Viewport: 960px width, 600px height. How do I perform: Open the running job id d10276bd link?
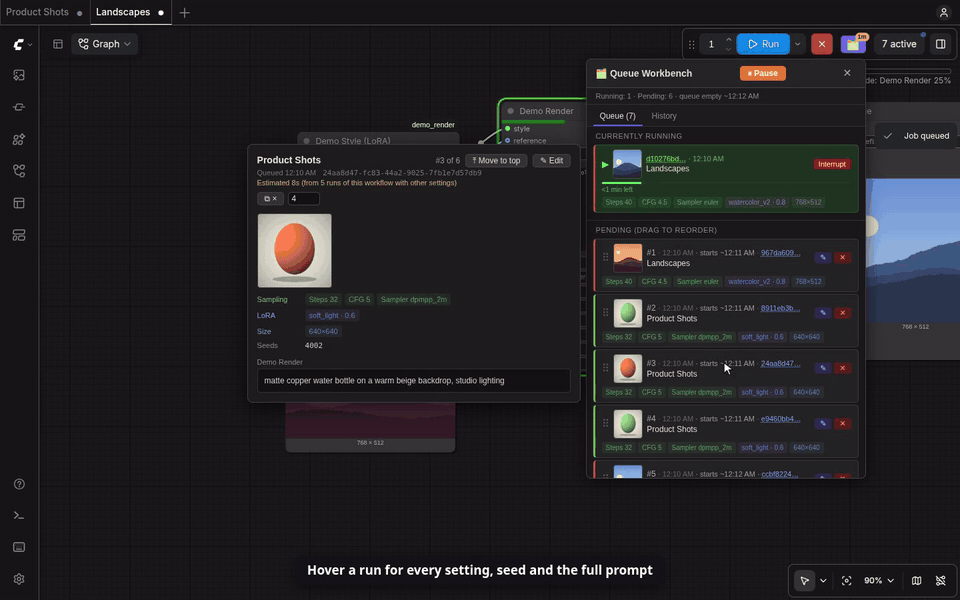pos(666,159)
